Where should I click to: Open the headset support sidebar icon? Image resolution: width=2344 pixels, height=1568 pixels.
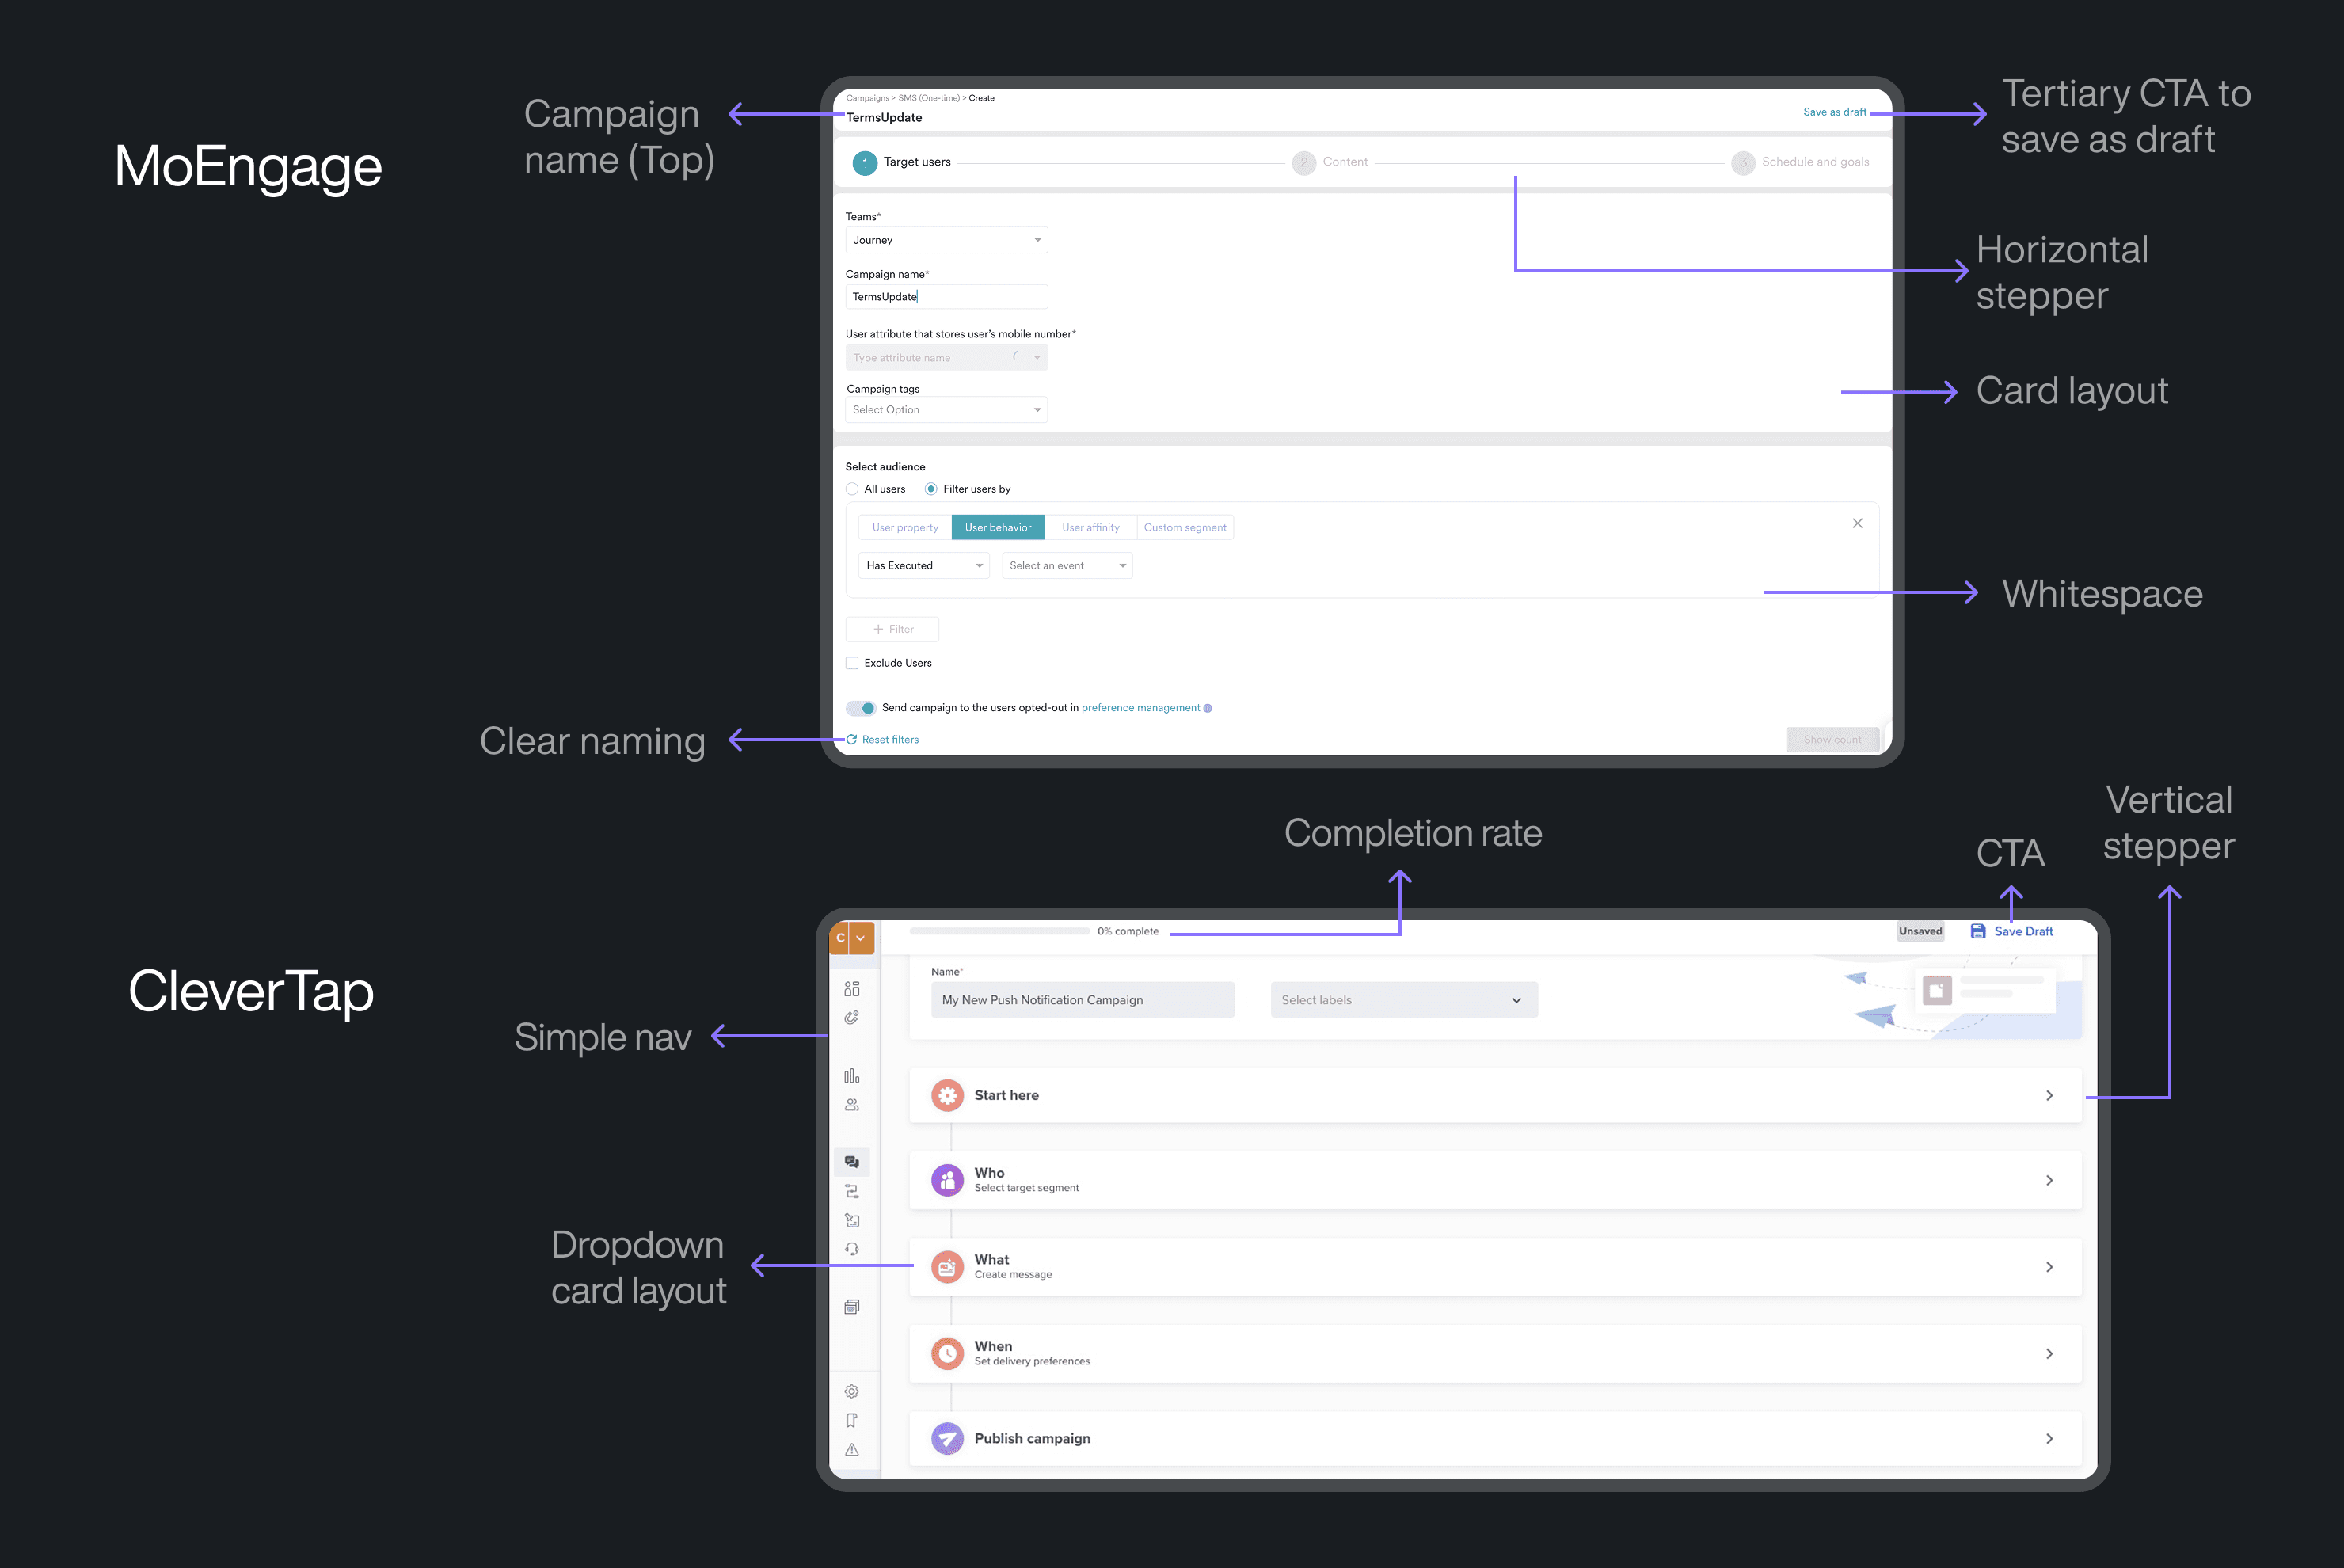(x=851, y=1249)
